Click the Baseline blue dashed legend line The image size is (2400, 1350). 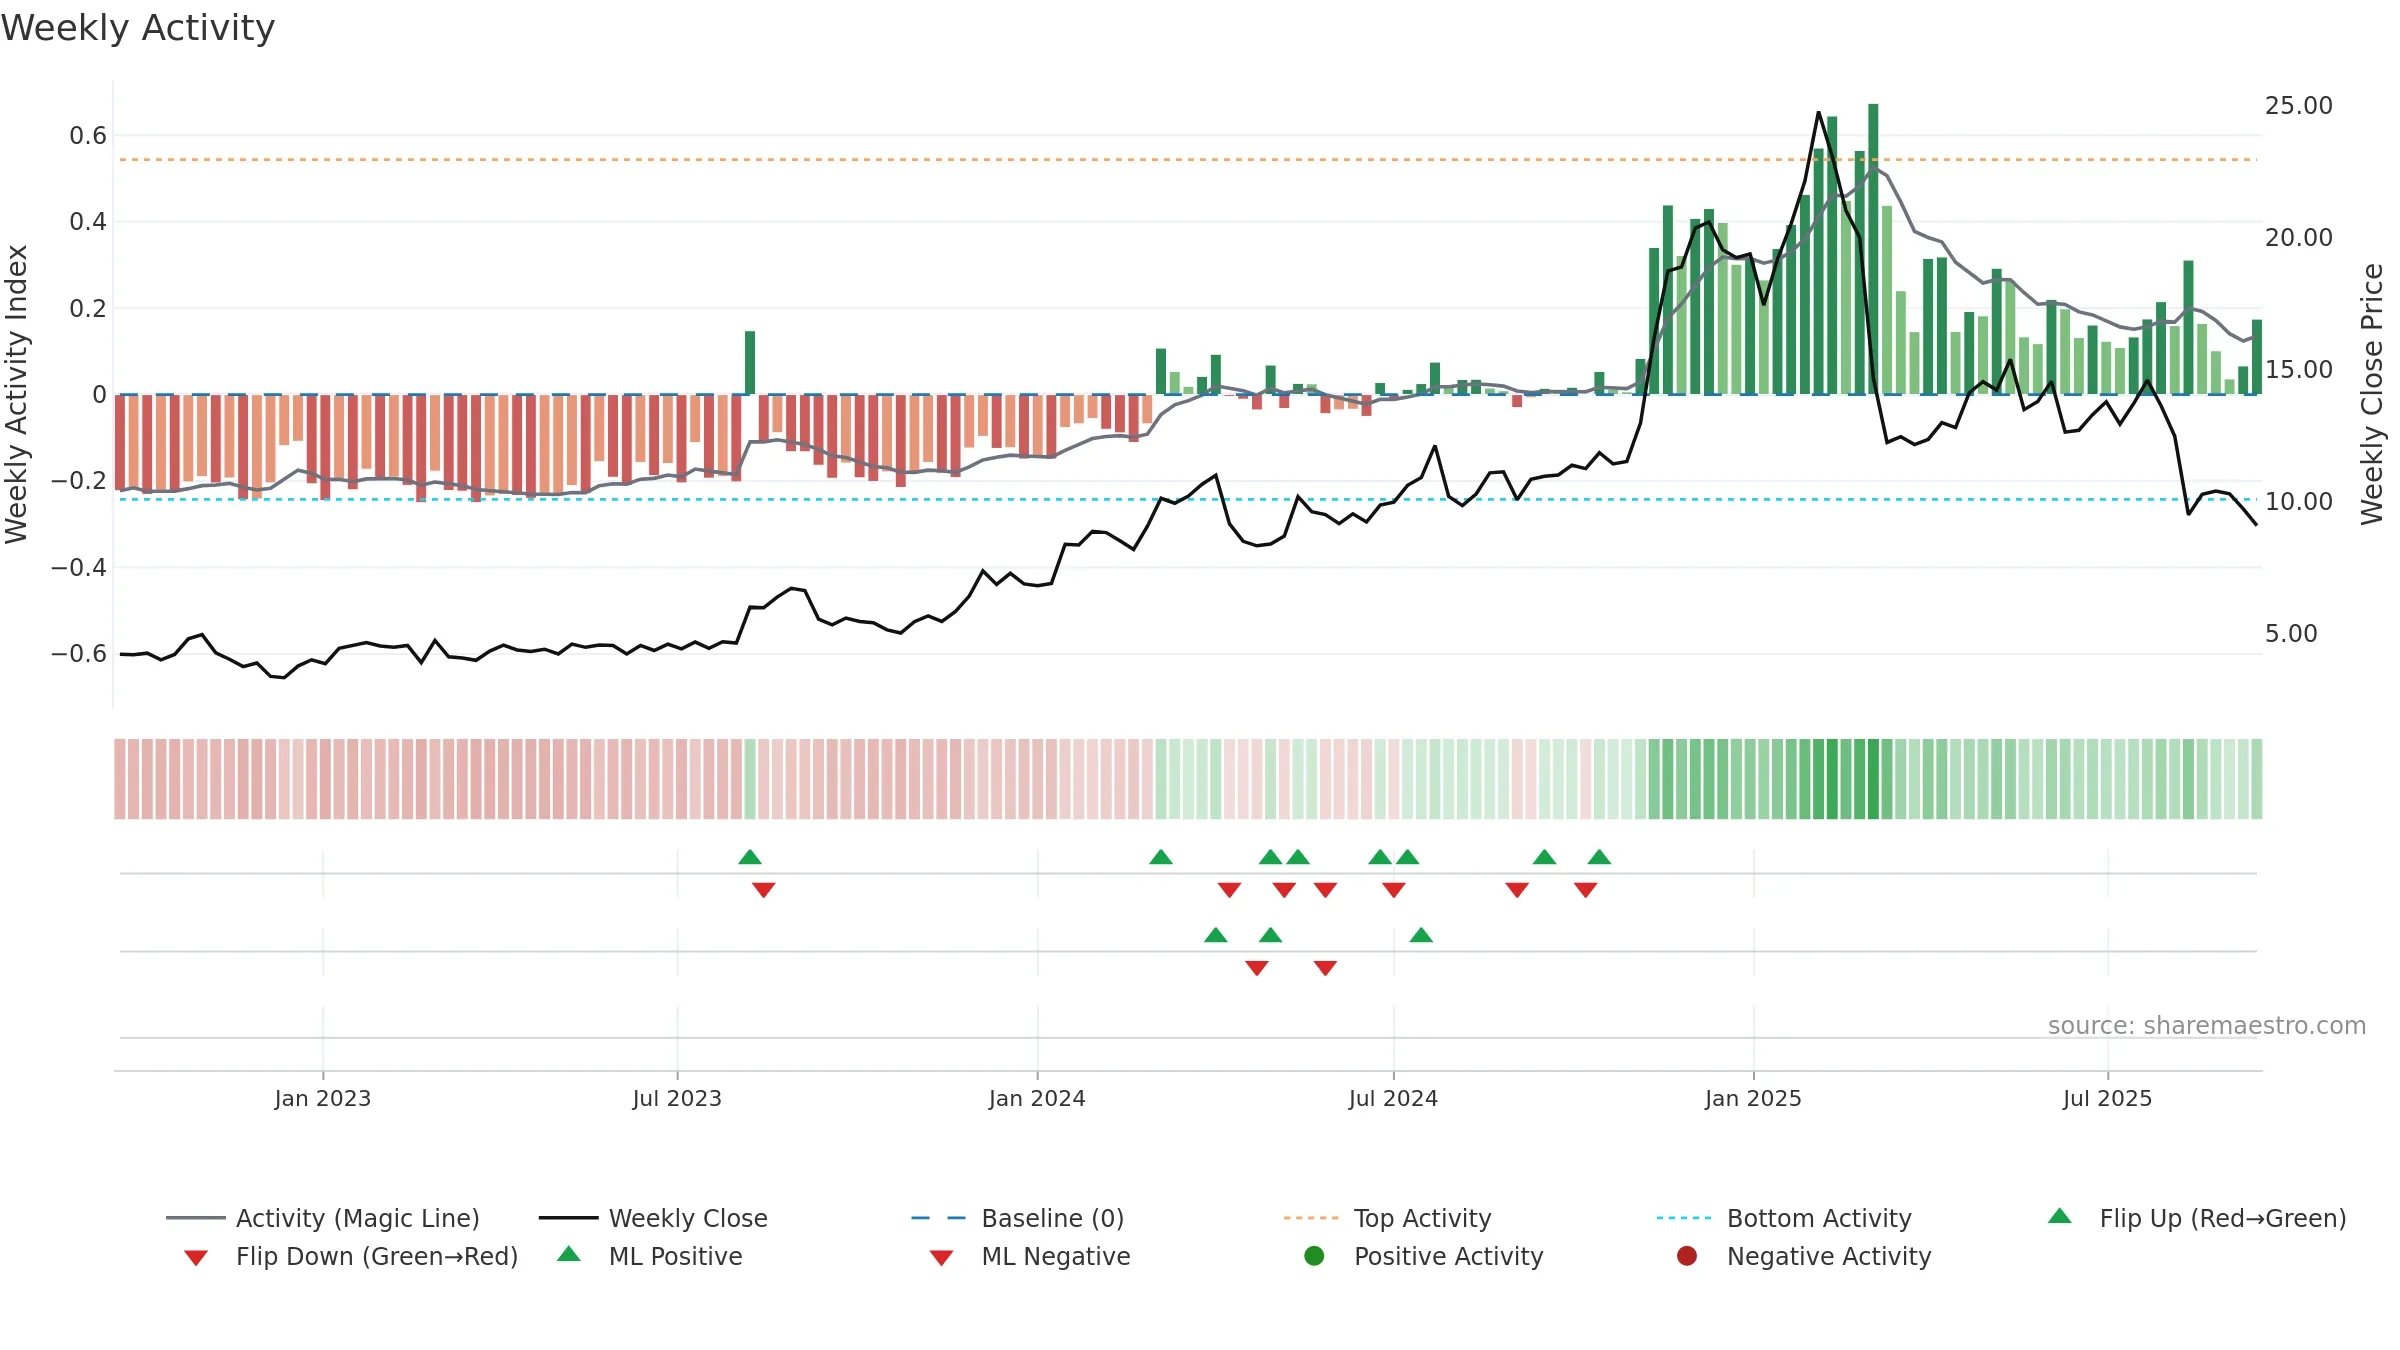point(939,1218)
